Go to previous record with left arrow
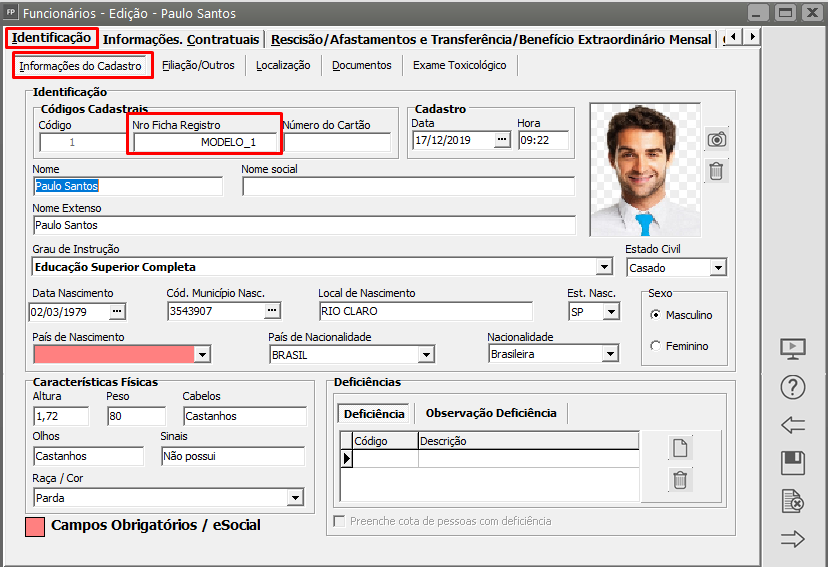The height and width of the screenshot is (567, 828). (x=793, y=424)
